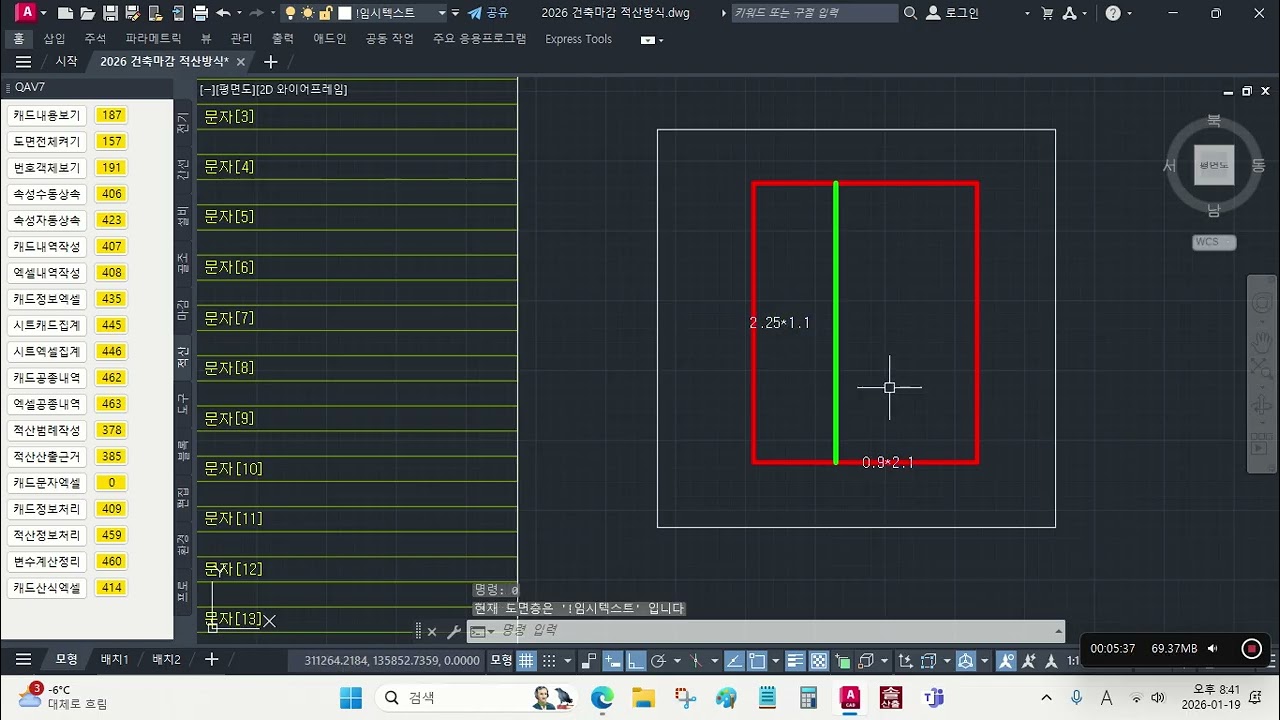Viewport: 1280px width, 720px height.
Task: Toggle polar tracking status bar icon
Action: (658, 661)
